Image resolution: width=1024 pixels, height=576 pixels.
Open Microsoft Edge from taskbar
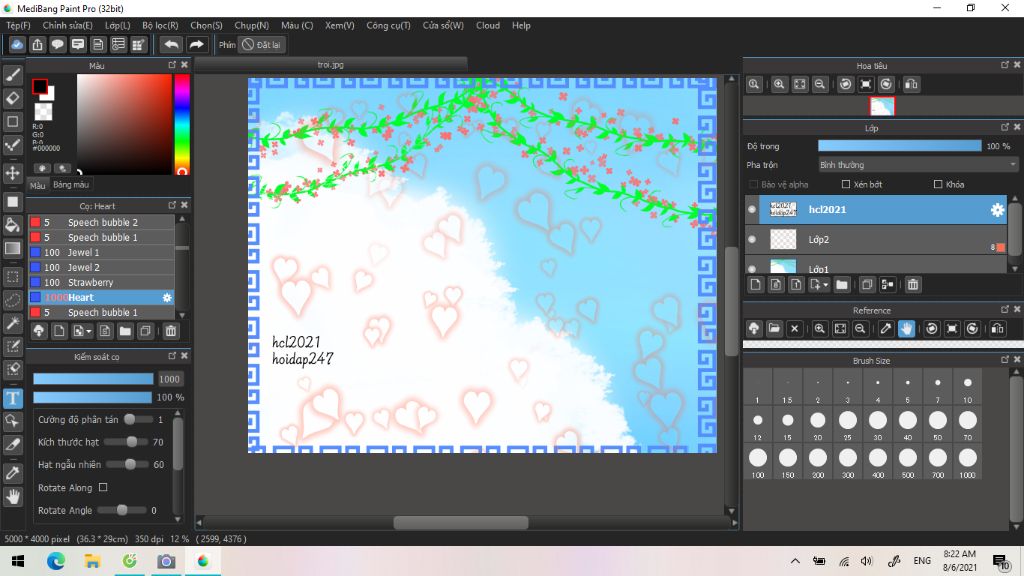[x=56, y=561]
